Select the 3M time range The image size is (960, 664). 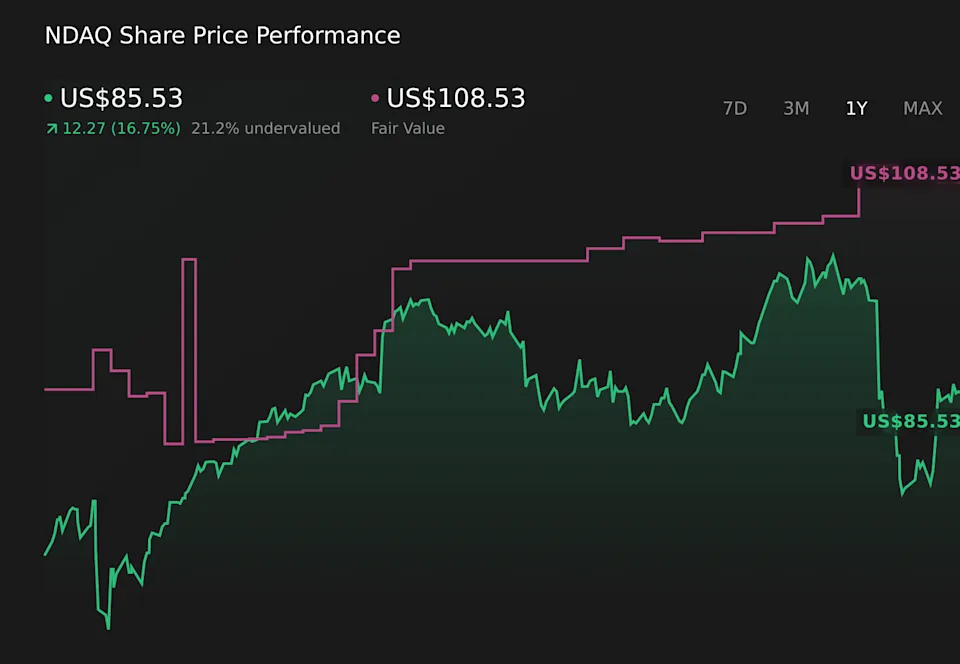click(x=796, y=108)
